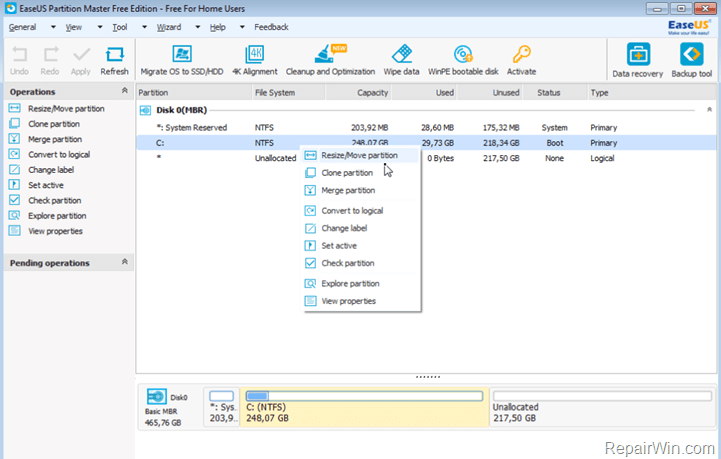
Task: Sort by the Capacity column header
Action: [358, 92]
